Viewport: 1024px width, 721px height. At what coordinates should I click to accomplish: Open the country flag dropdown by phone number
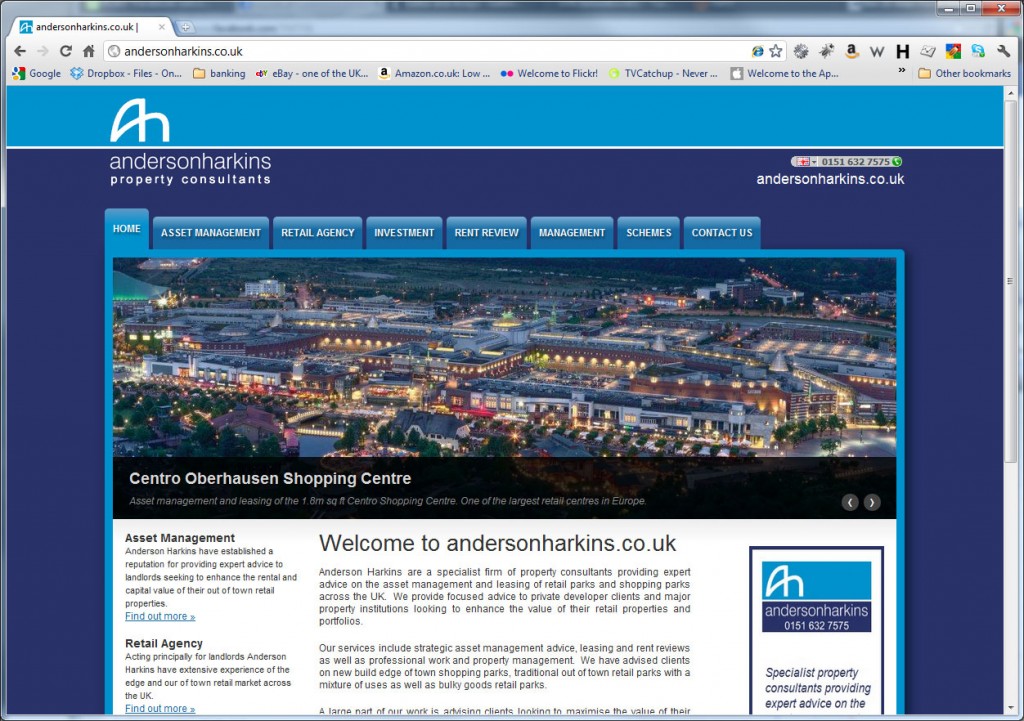click(805, 161)
